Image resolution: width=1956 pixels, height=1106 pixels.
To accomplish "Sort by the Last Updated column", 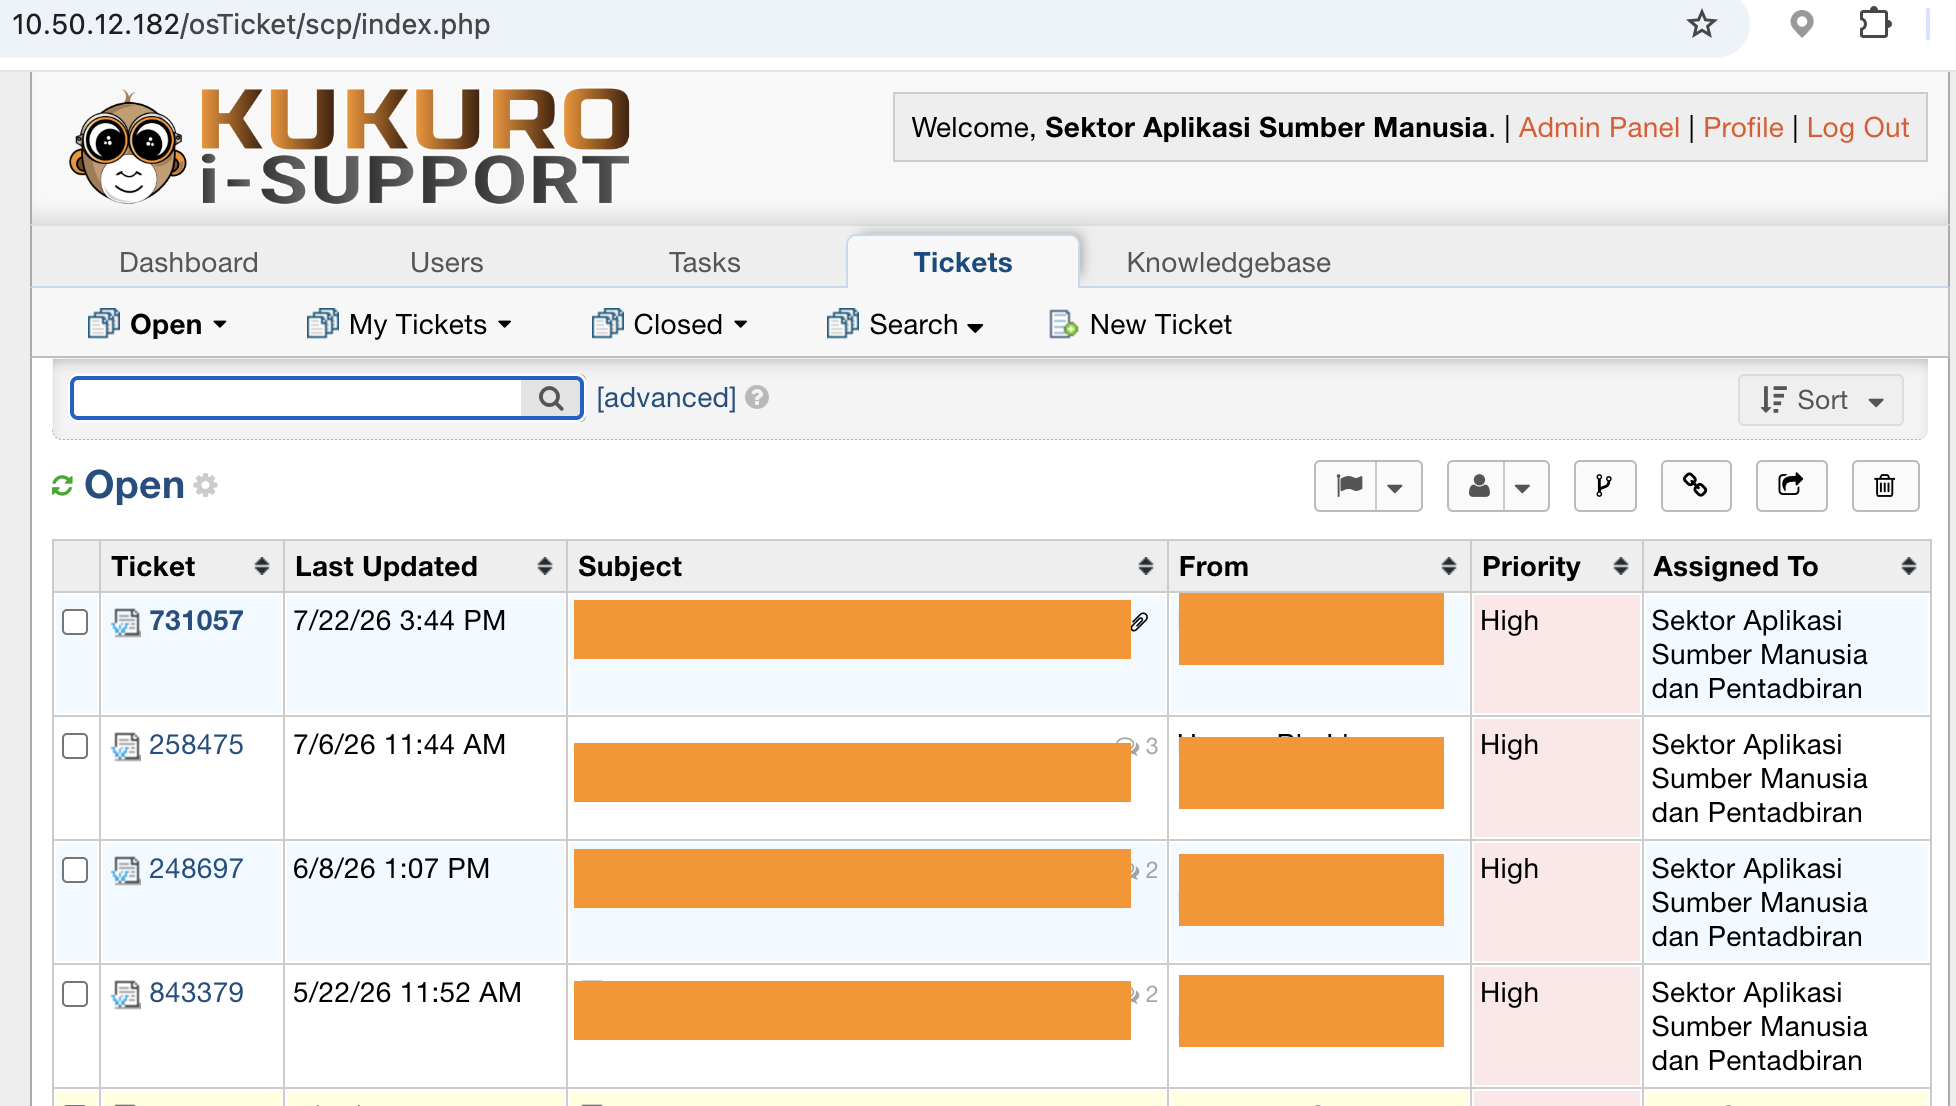I will tap(425, 566).
